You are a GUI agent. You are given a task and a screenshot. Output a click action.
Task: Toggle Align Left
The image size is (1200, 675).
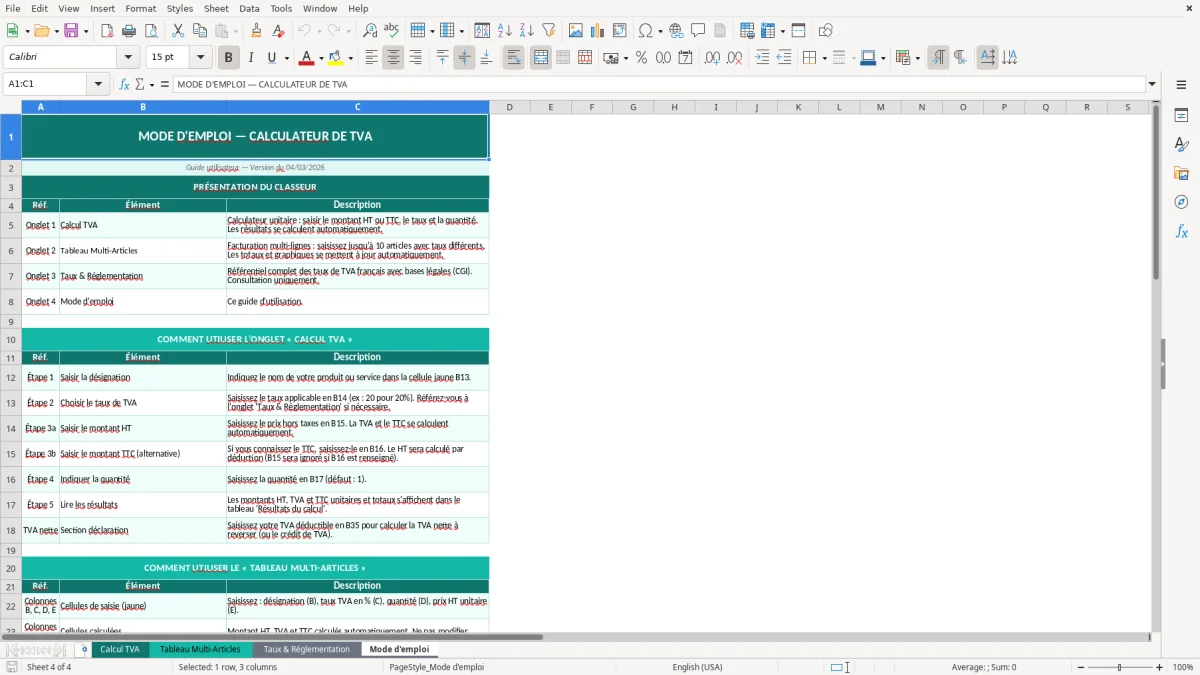[x=371, y=58]
